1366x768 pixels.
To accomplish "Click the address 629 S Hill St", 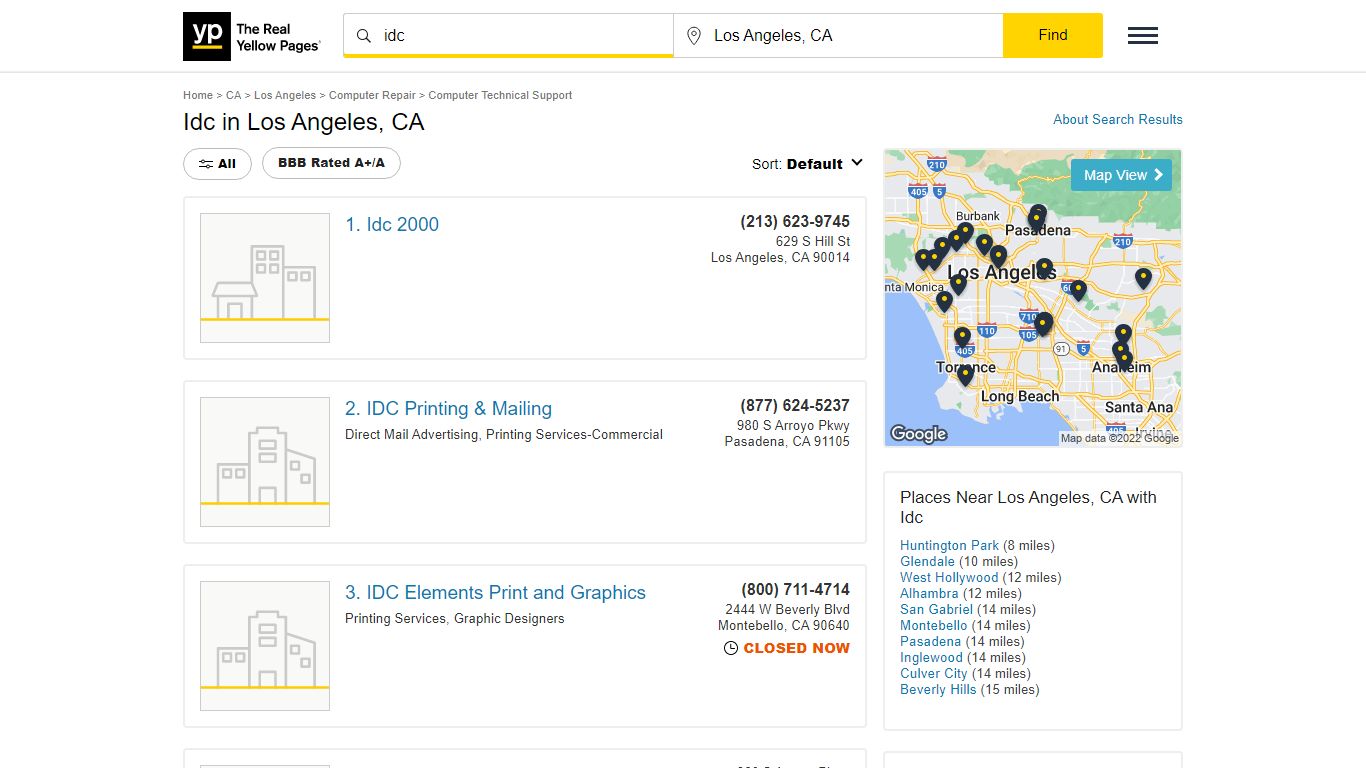I will point(813,242).
